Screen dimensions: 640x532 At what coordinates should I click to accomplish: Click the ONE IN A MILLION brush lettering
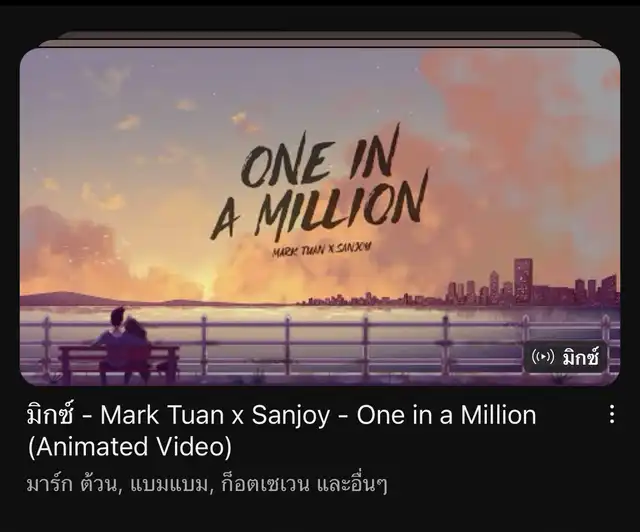pyautogui.click(x=320, y=186)
